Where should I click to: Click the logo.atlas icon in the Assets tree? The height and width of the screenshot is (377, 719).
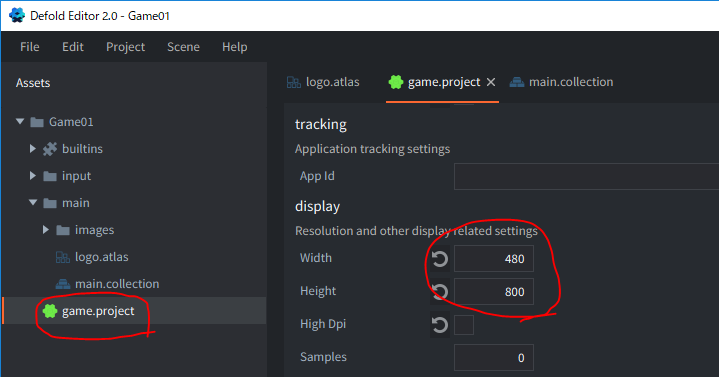point(63,257)
